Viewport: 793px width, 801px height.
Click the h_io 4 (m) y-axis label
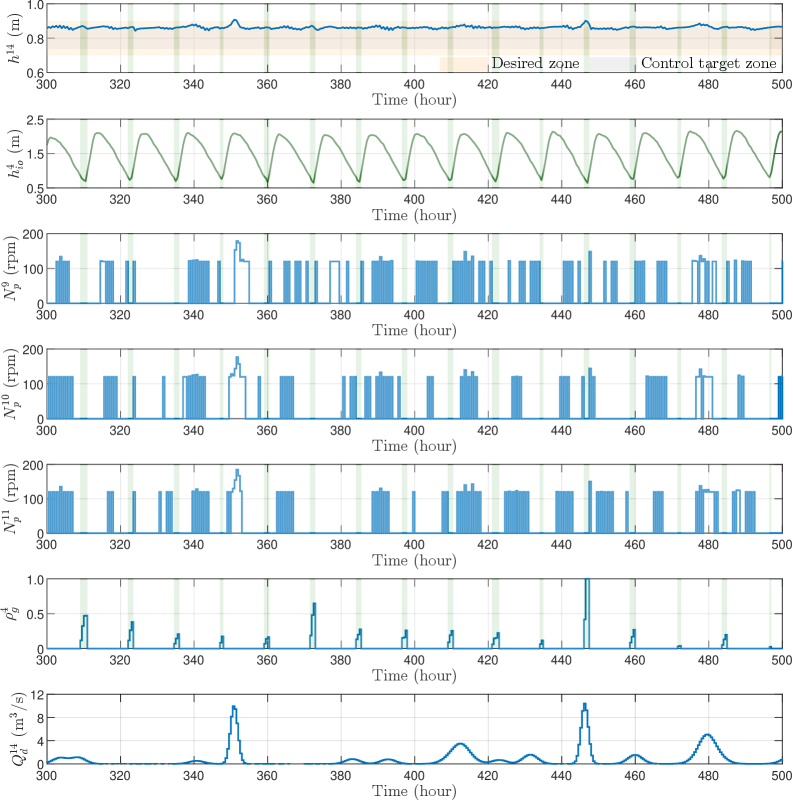15,154
